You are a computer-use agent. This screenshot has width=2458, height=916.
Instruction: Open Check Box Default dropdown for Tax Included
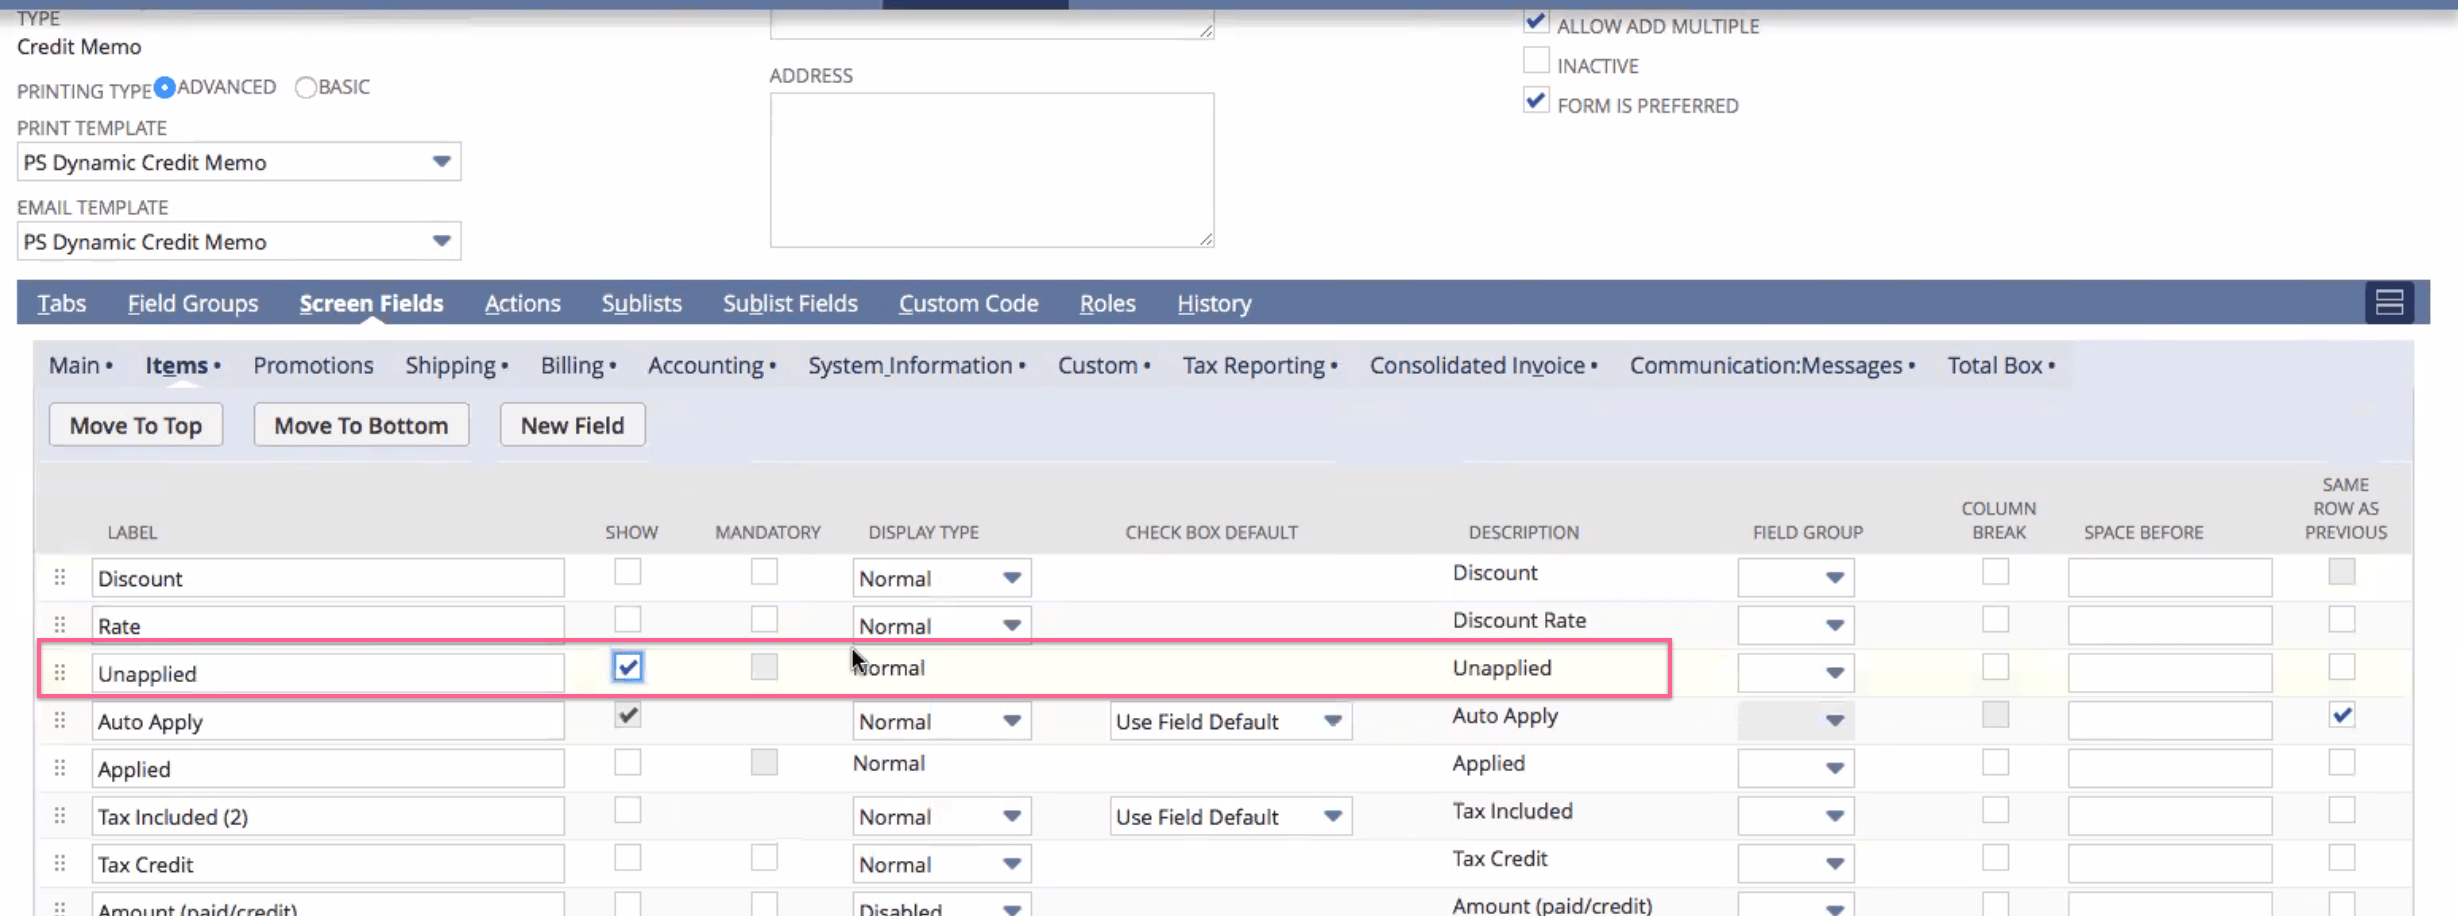tap(1331, 816)
